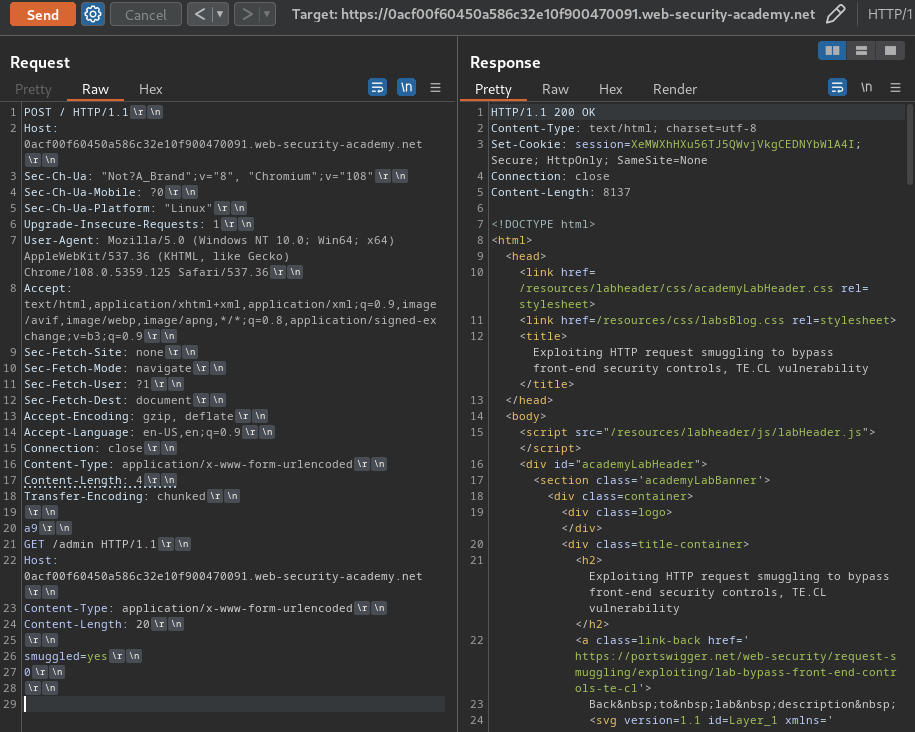Click the 'Content-Length: 8137' response header
This screenshot has height=732, width=915.
[x=560, y=192]
